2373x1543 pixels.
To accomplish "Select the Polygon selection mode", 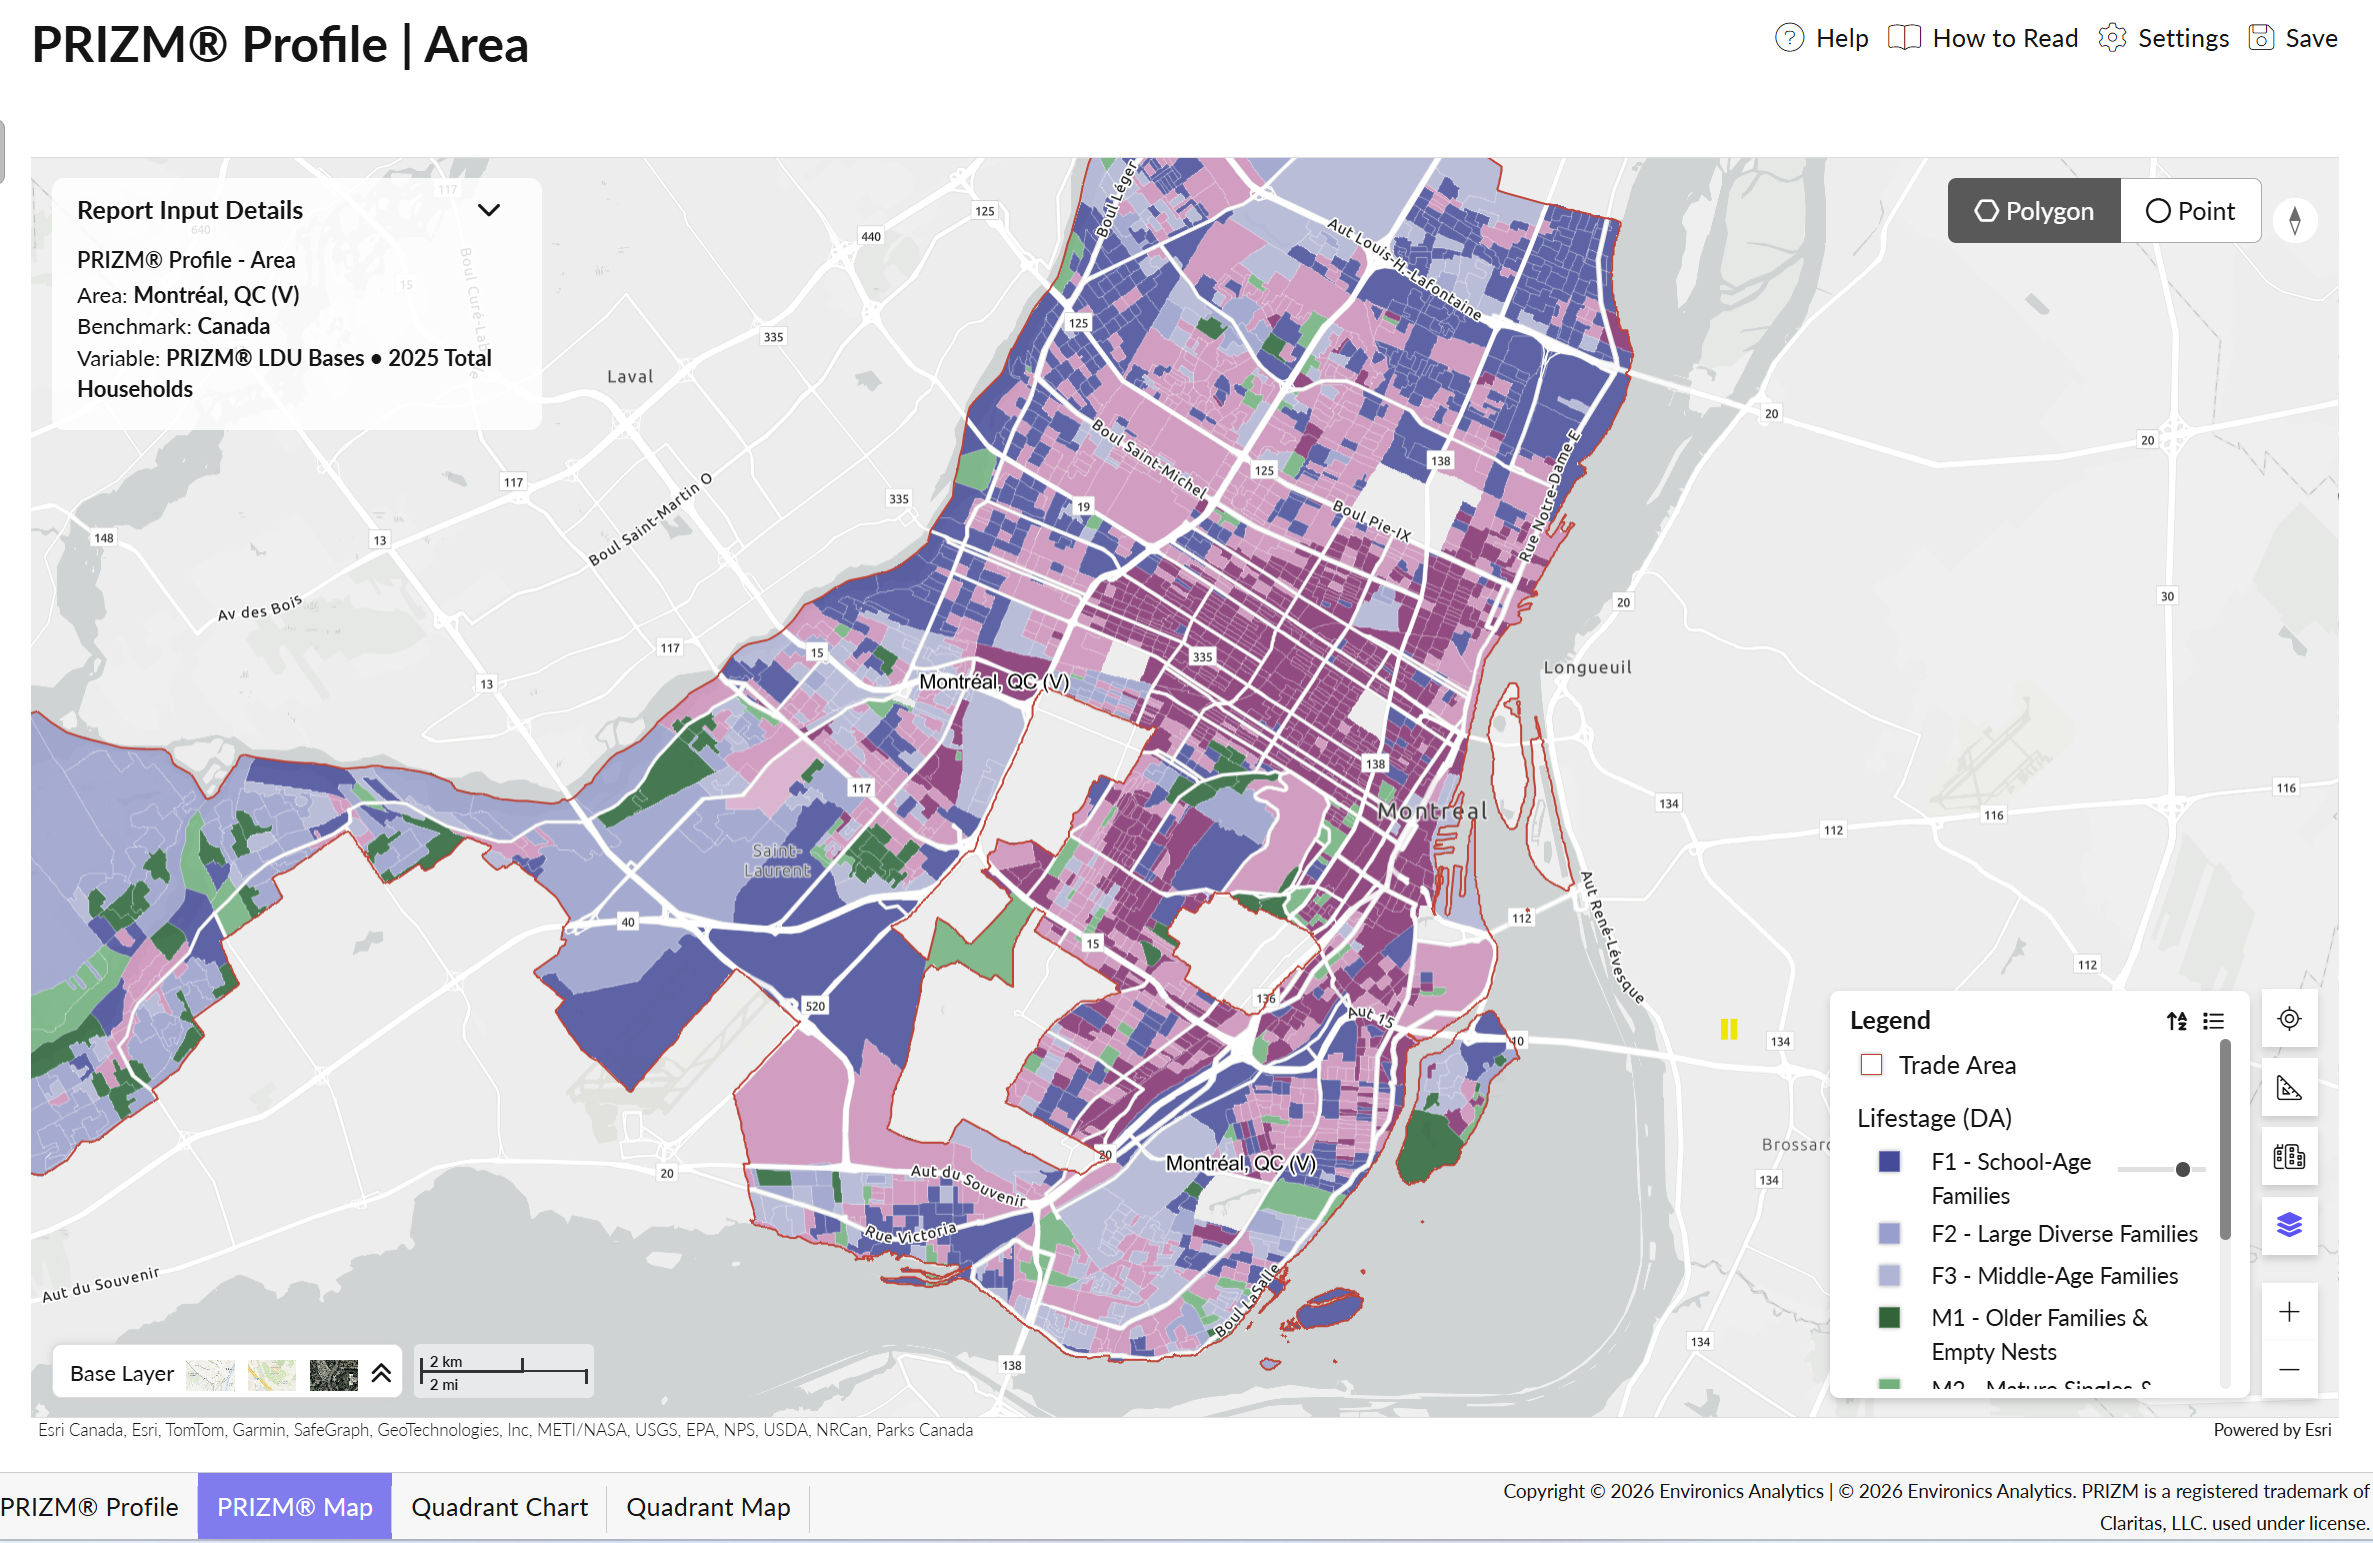I will [2034, 211].
